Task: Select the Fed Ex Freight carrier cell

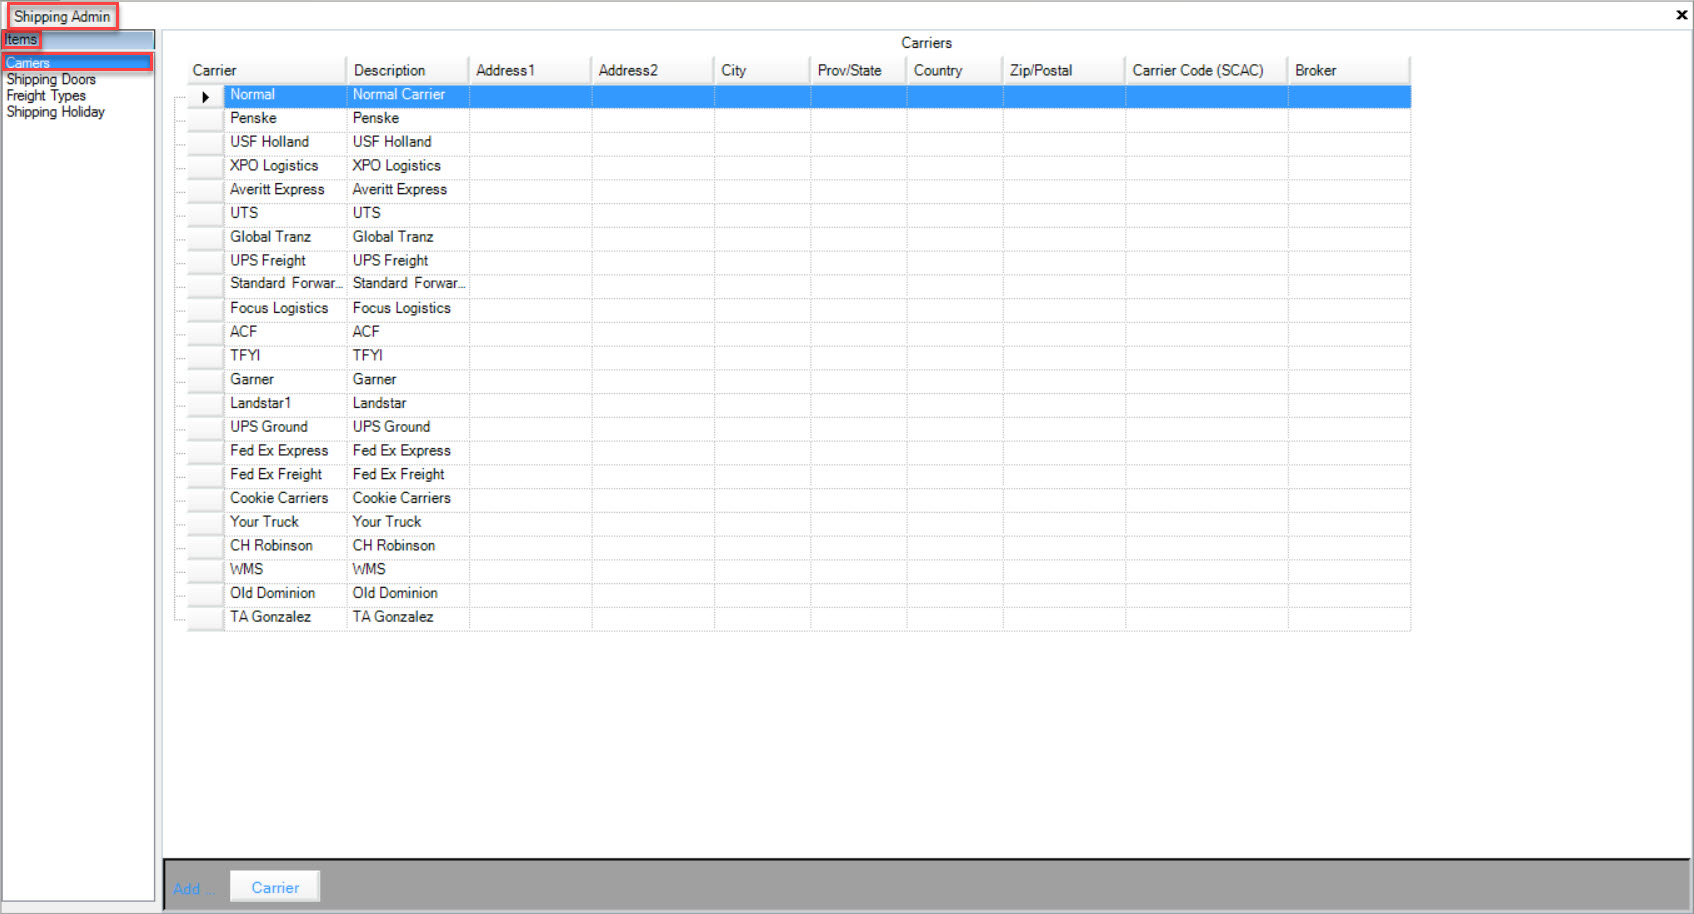Action: [x=285, y=475]
